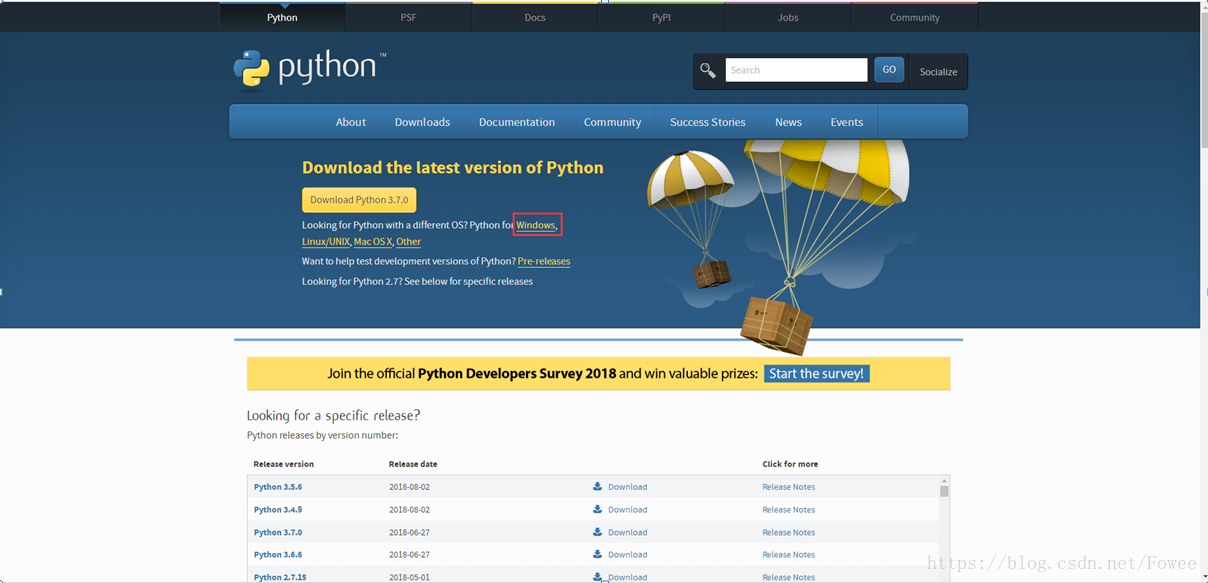This screenshot has height=583, width=1208.
Task: Follow the Pre-releases link
Action: point(544,261)
